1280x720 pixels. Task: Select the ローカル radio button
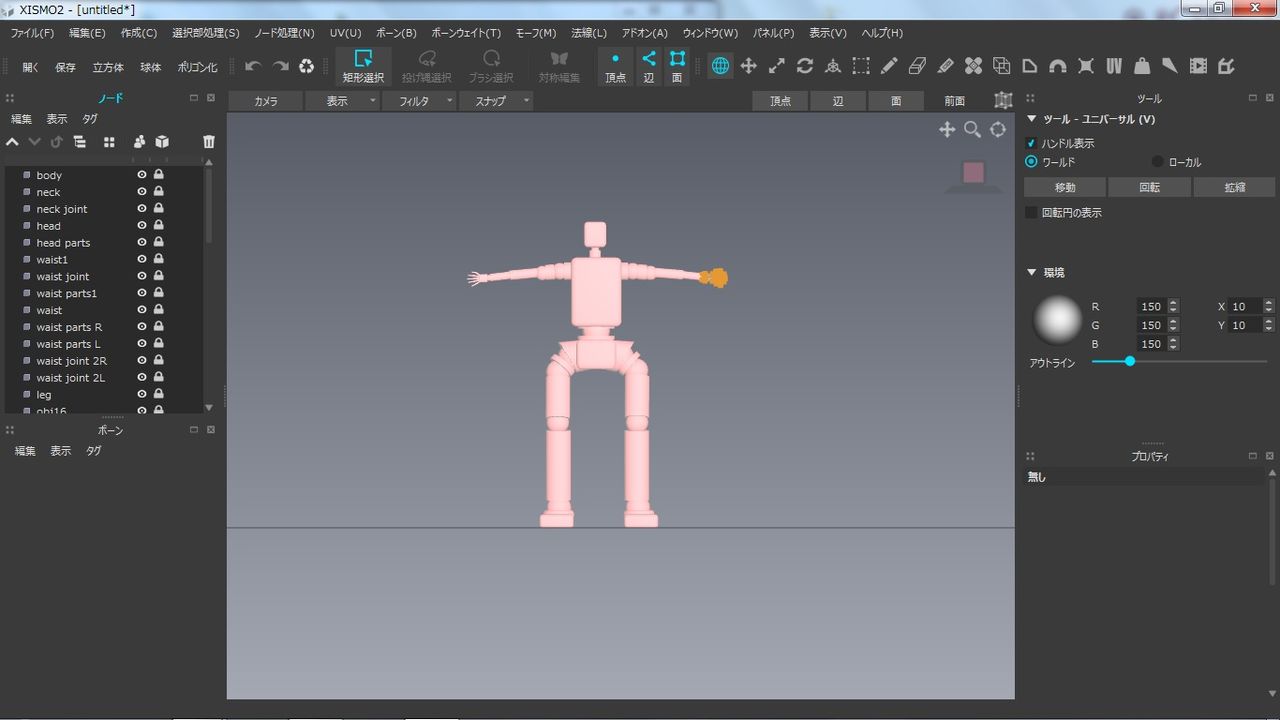click(x=1158, y=162)
